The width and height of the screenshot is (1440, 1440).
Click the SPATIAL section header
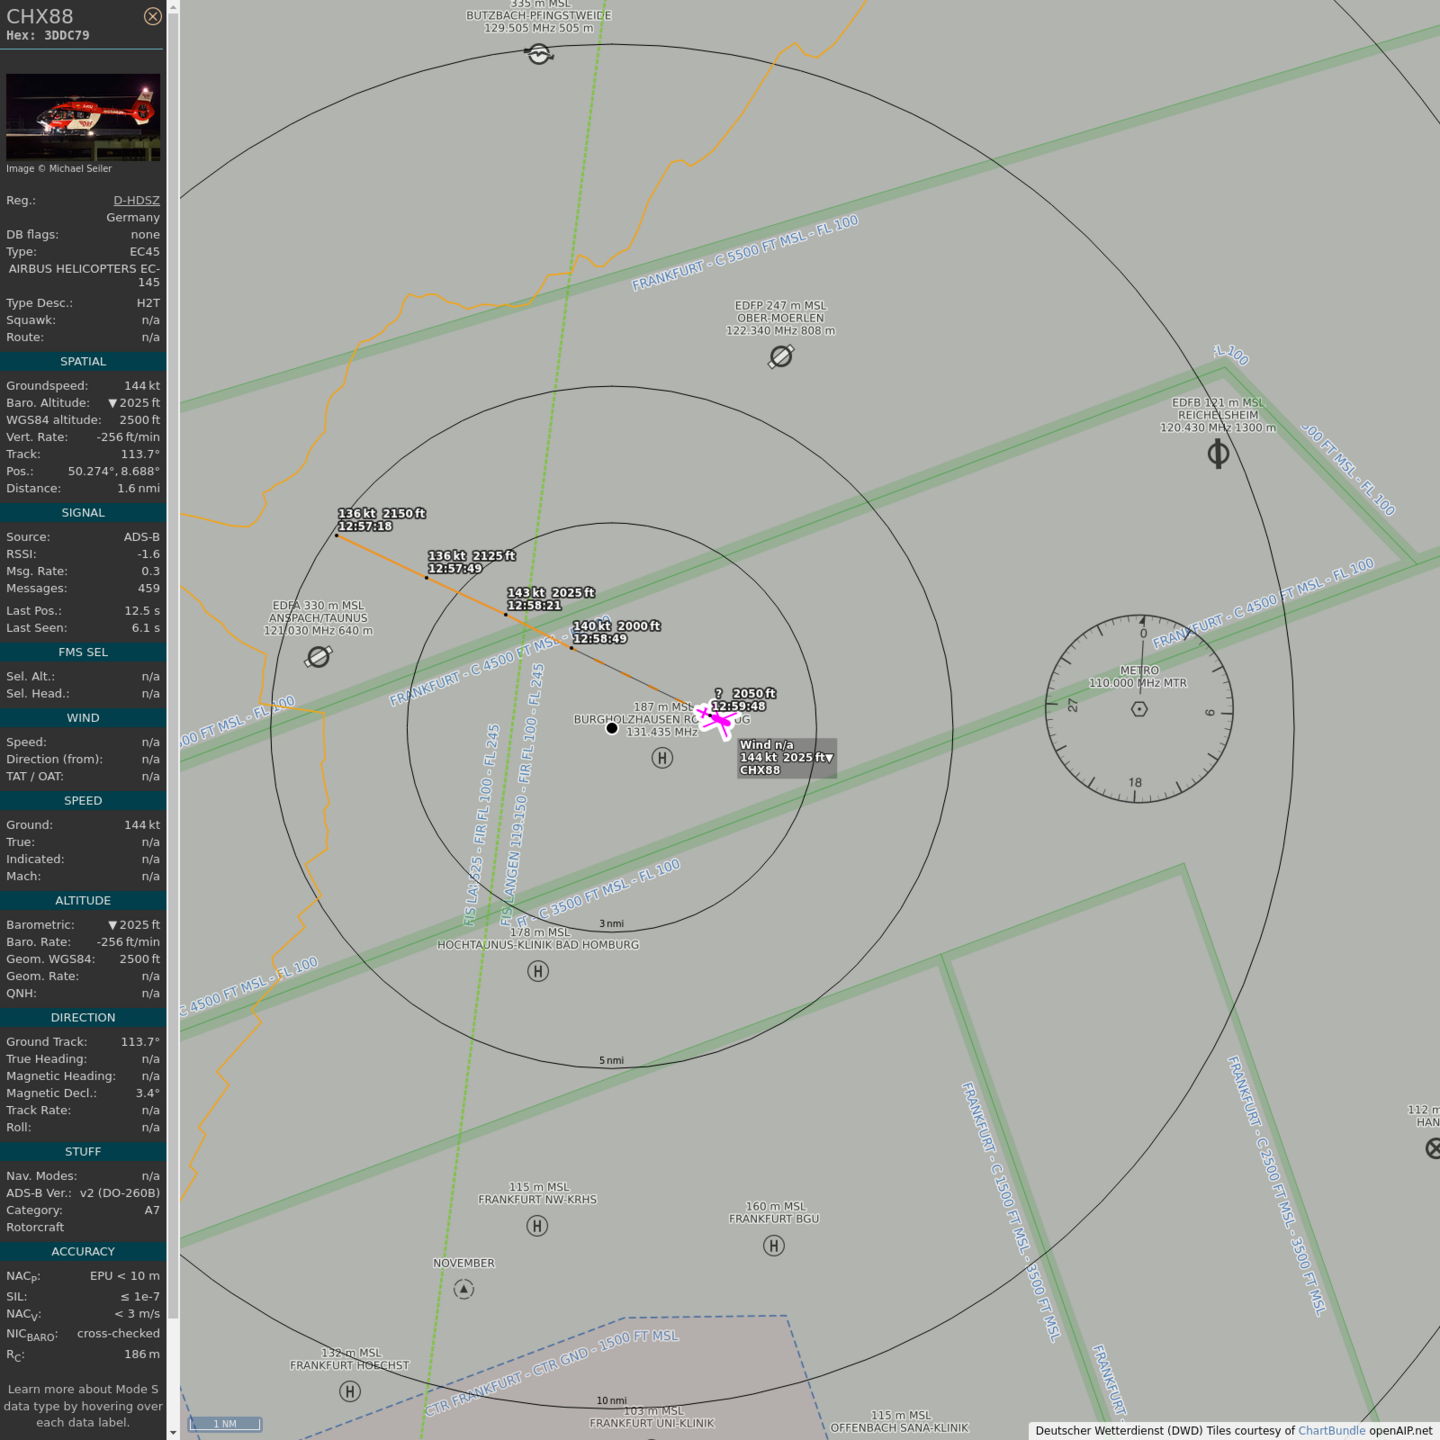point(83,362)
